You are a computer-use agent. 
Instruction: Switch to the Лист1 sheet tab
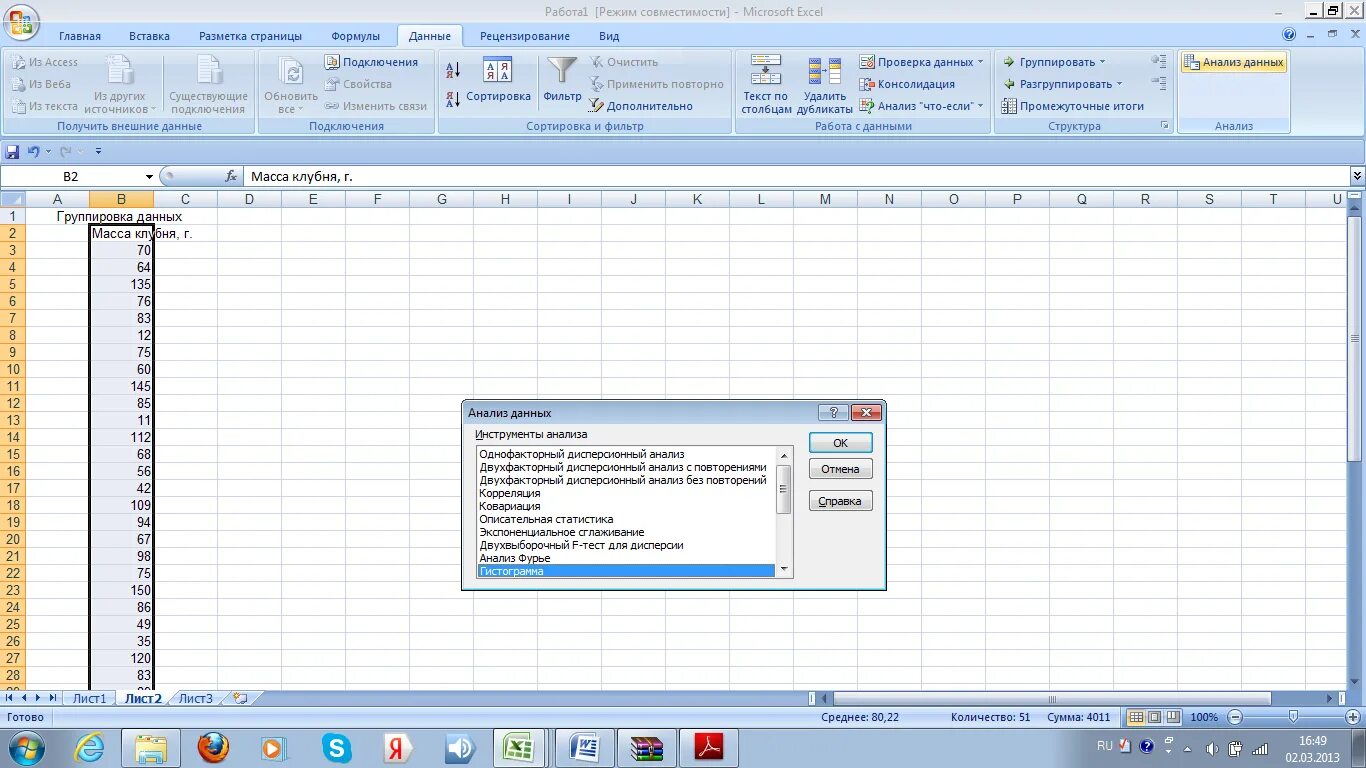[x=89, y=698]
